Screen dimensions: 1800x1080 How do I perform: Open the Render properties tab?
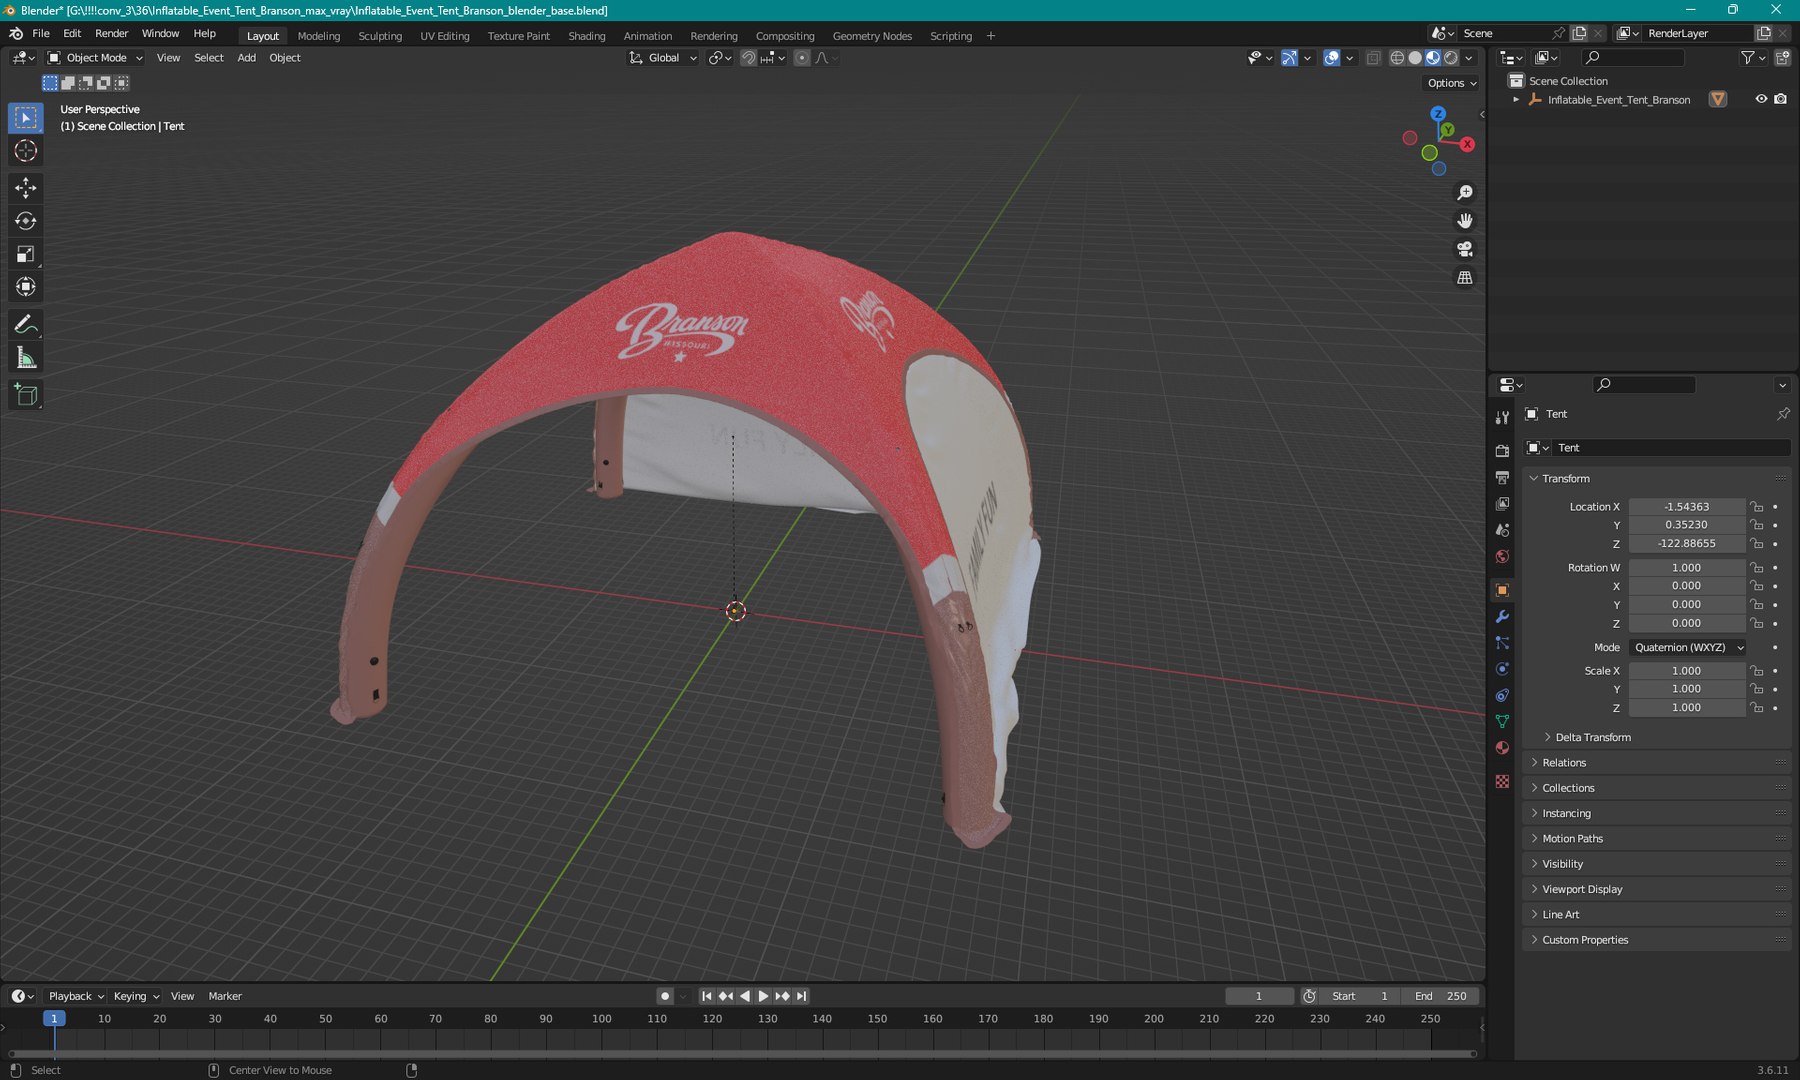pos(1502,451)
